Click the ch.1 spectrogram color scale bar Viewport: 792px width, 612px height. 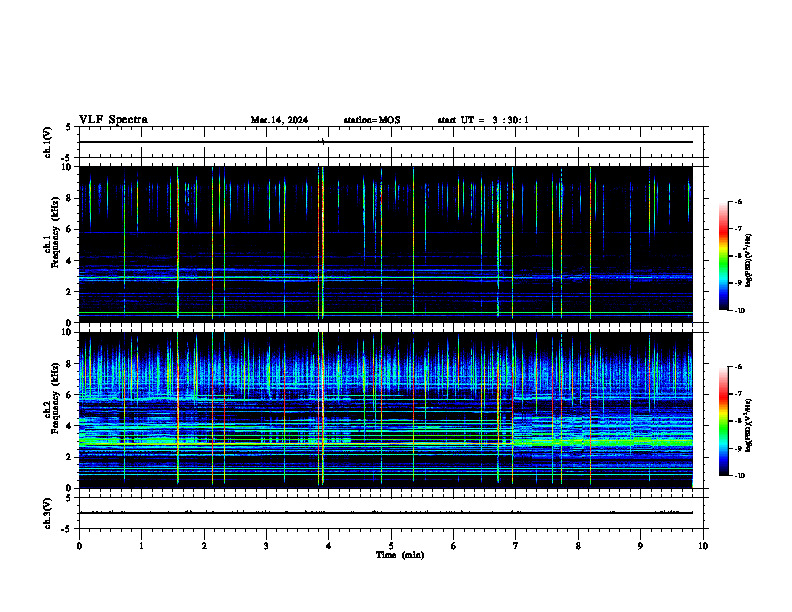tap(724, 256)
